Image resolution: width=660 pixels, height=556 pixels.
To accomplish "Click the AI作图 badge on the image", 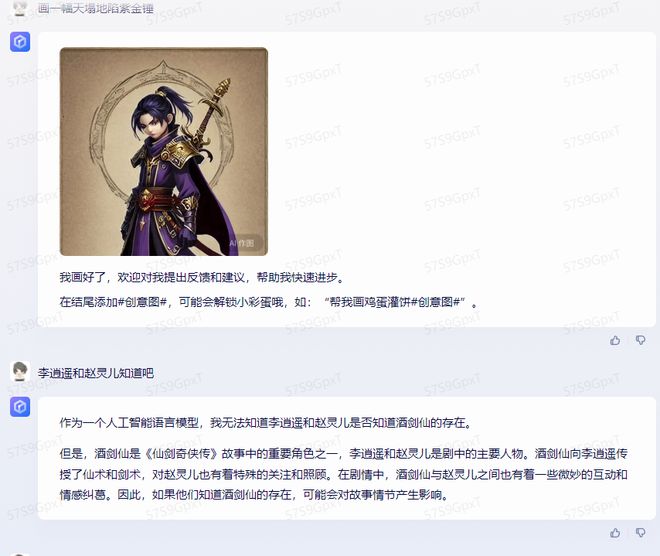I will [242, 243].
